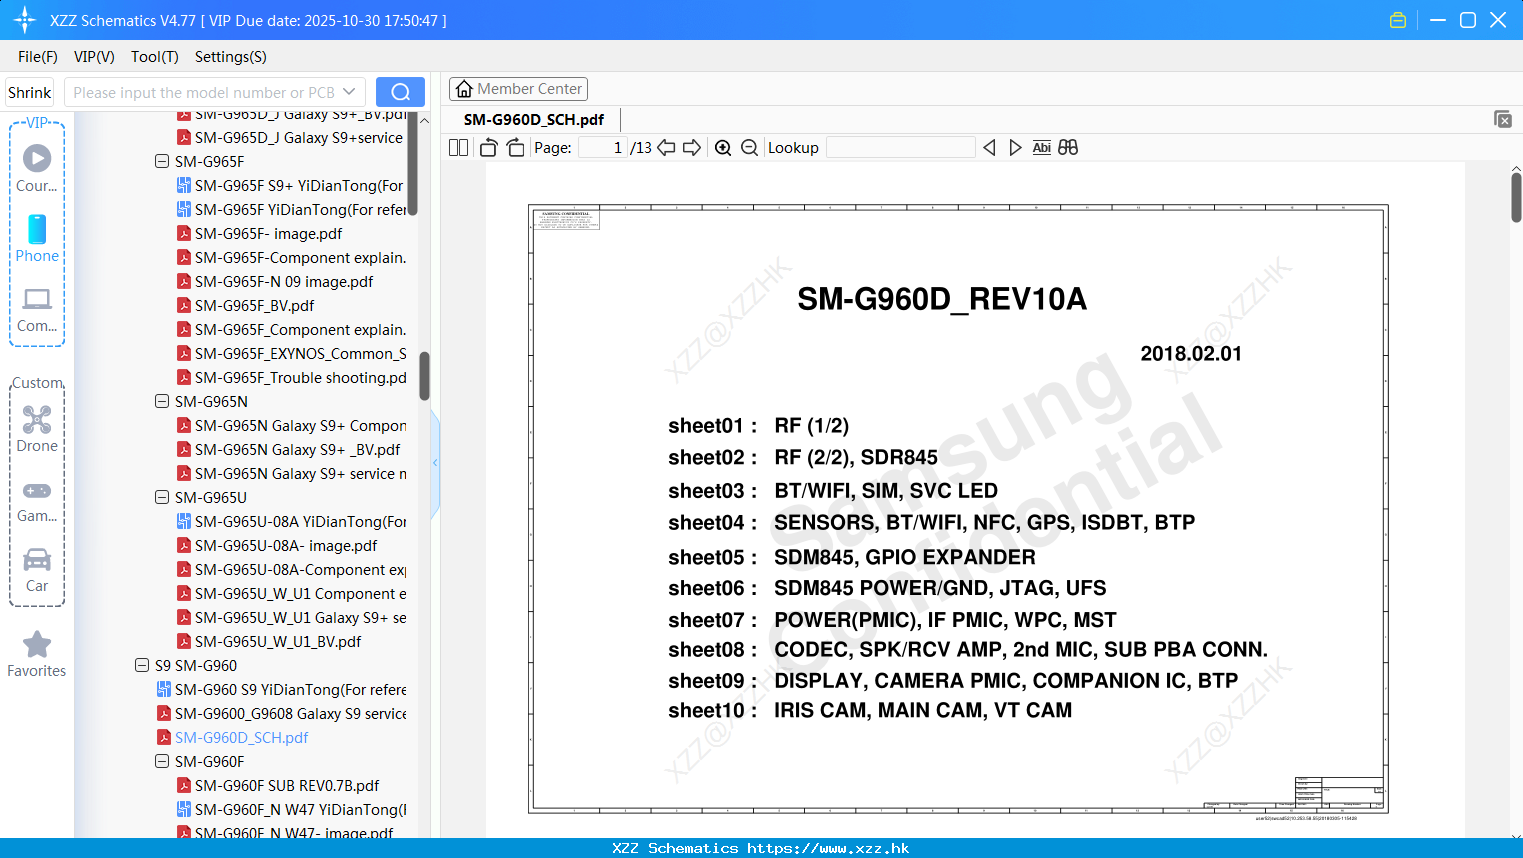
Task: Open the Courses sidebar icon
Action: (x=37, y=168)
